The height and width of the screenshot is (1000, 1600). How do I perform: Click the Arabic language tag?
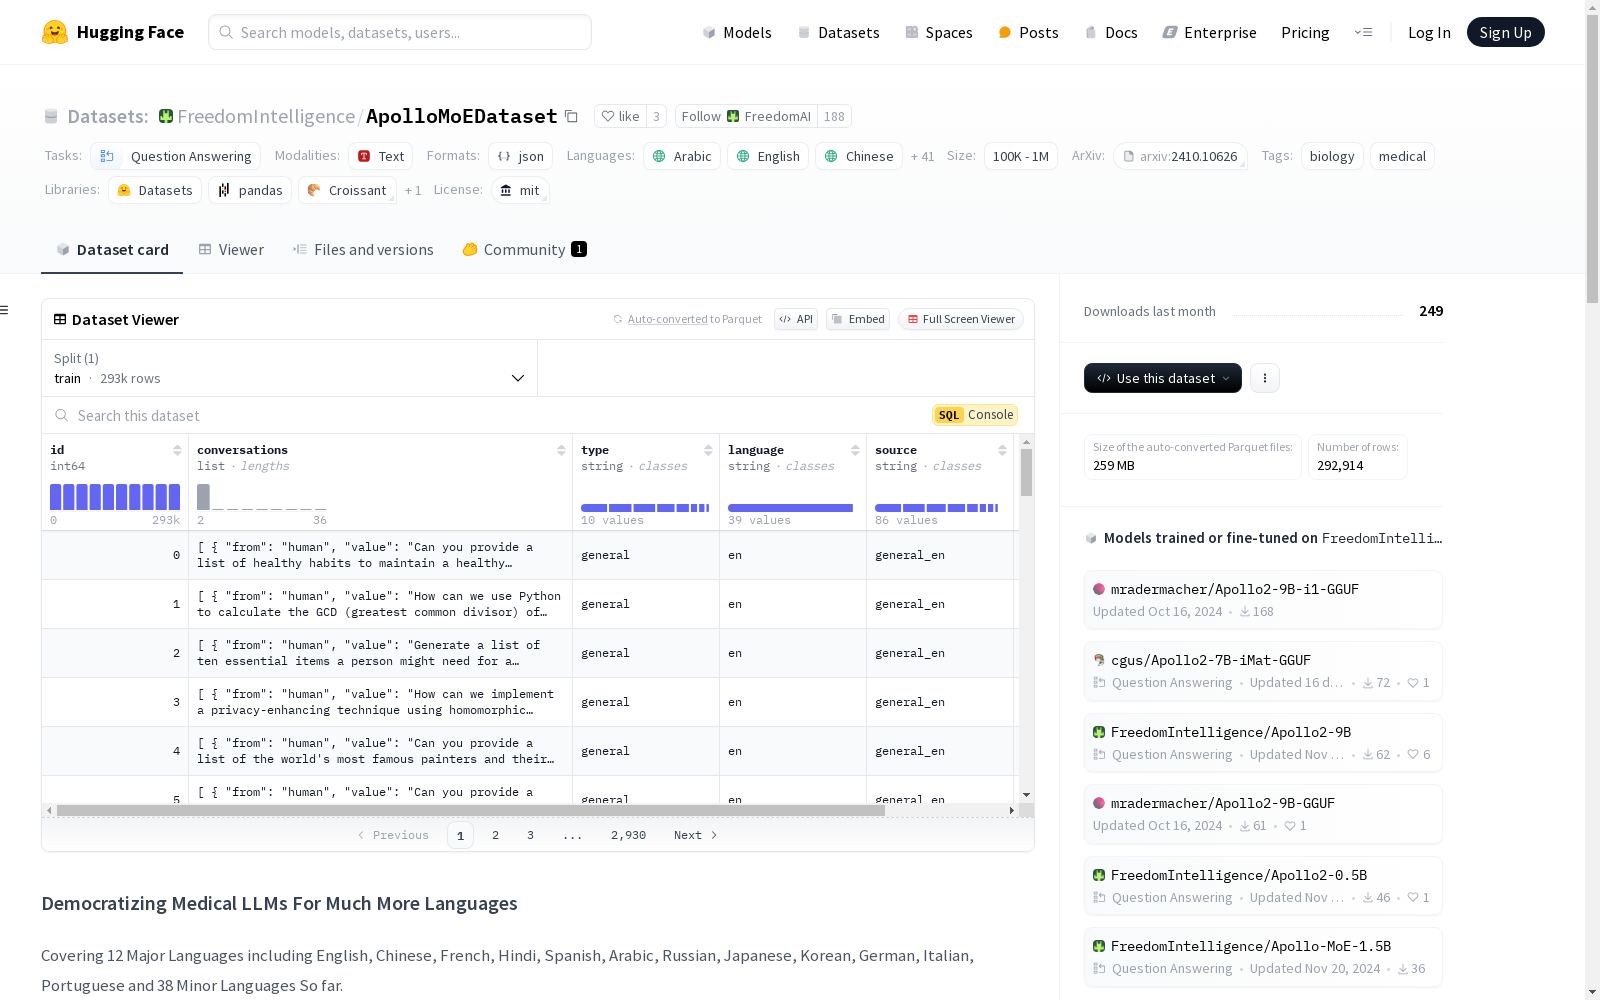(x=682, y=156)
